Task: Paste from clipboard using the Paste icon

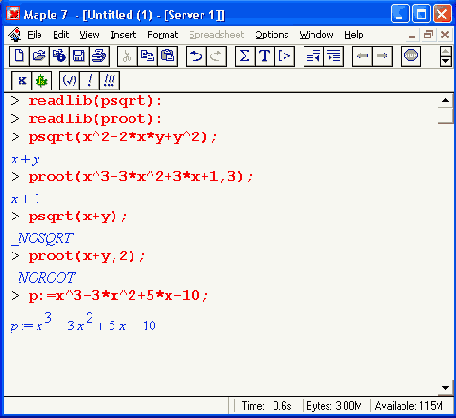Action: (167, 56)
